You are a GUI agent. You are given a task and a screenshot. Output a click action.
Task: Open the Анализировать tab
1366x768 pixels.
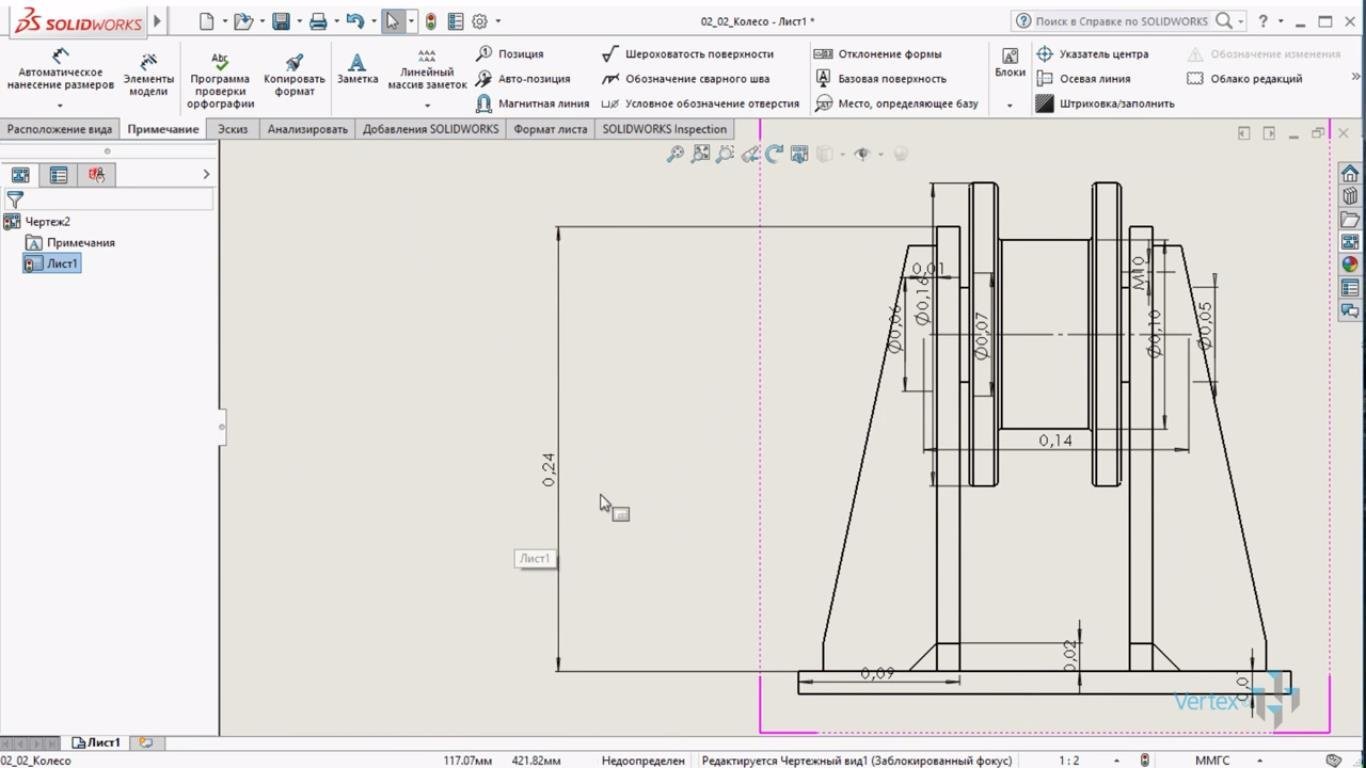tap(307, 129)
